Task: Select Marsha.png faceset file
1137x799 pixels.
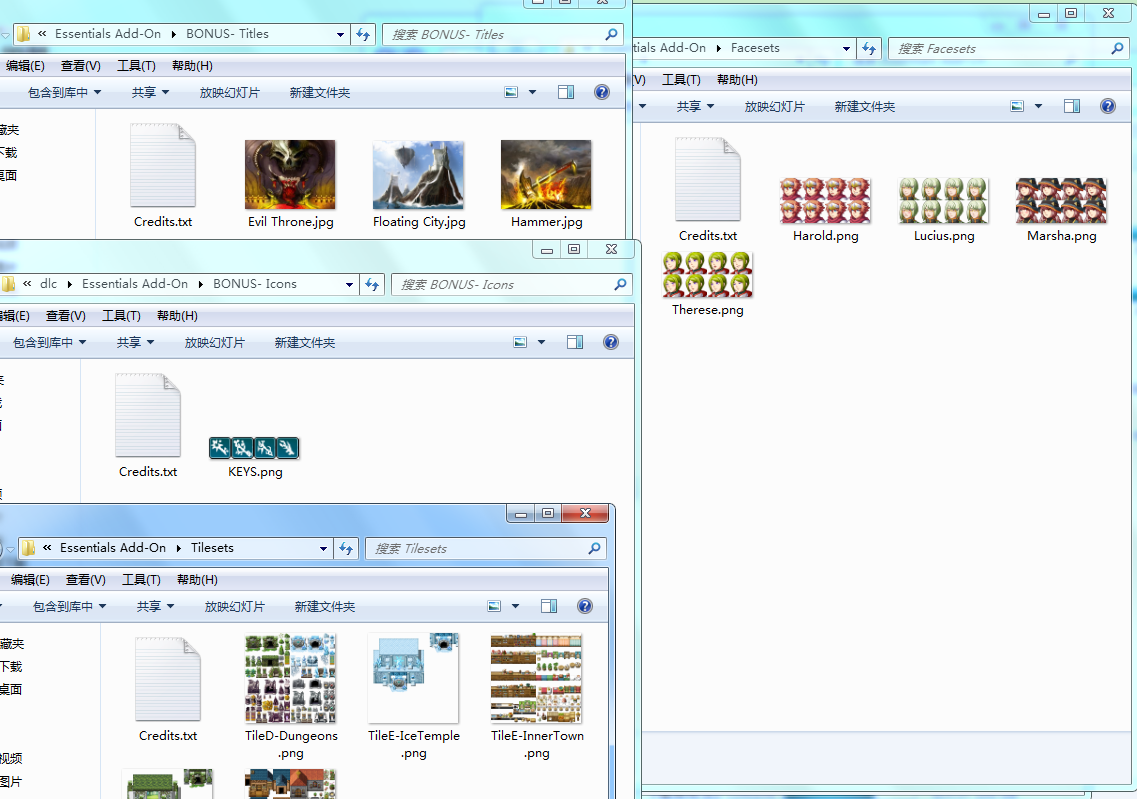Action: [x=1062, y=210]
